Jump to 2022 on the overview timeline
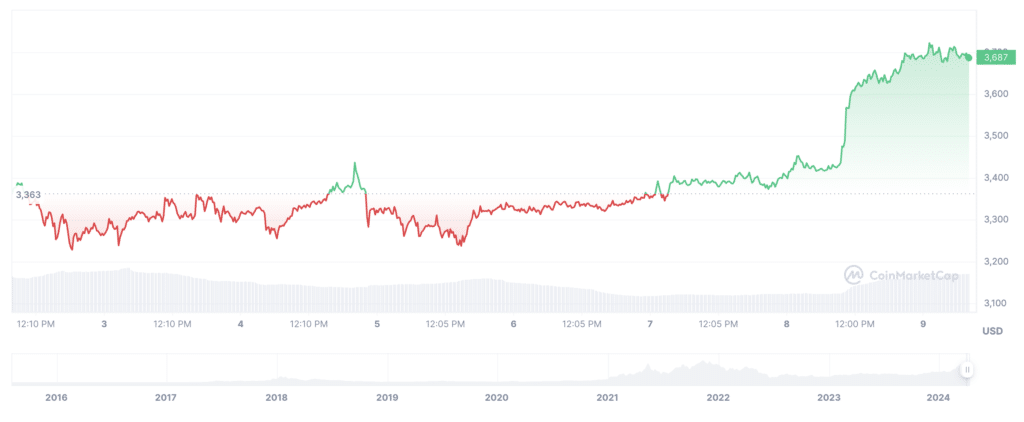1024x422 pixels. pos(718,397)
